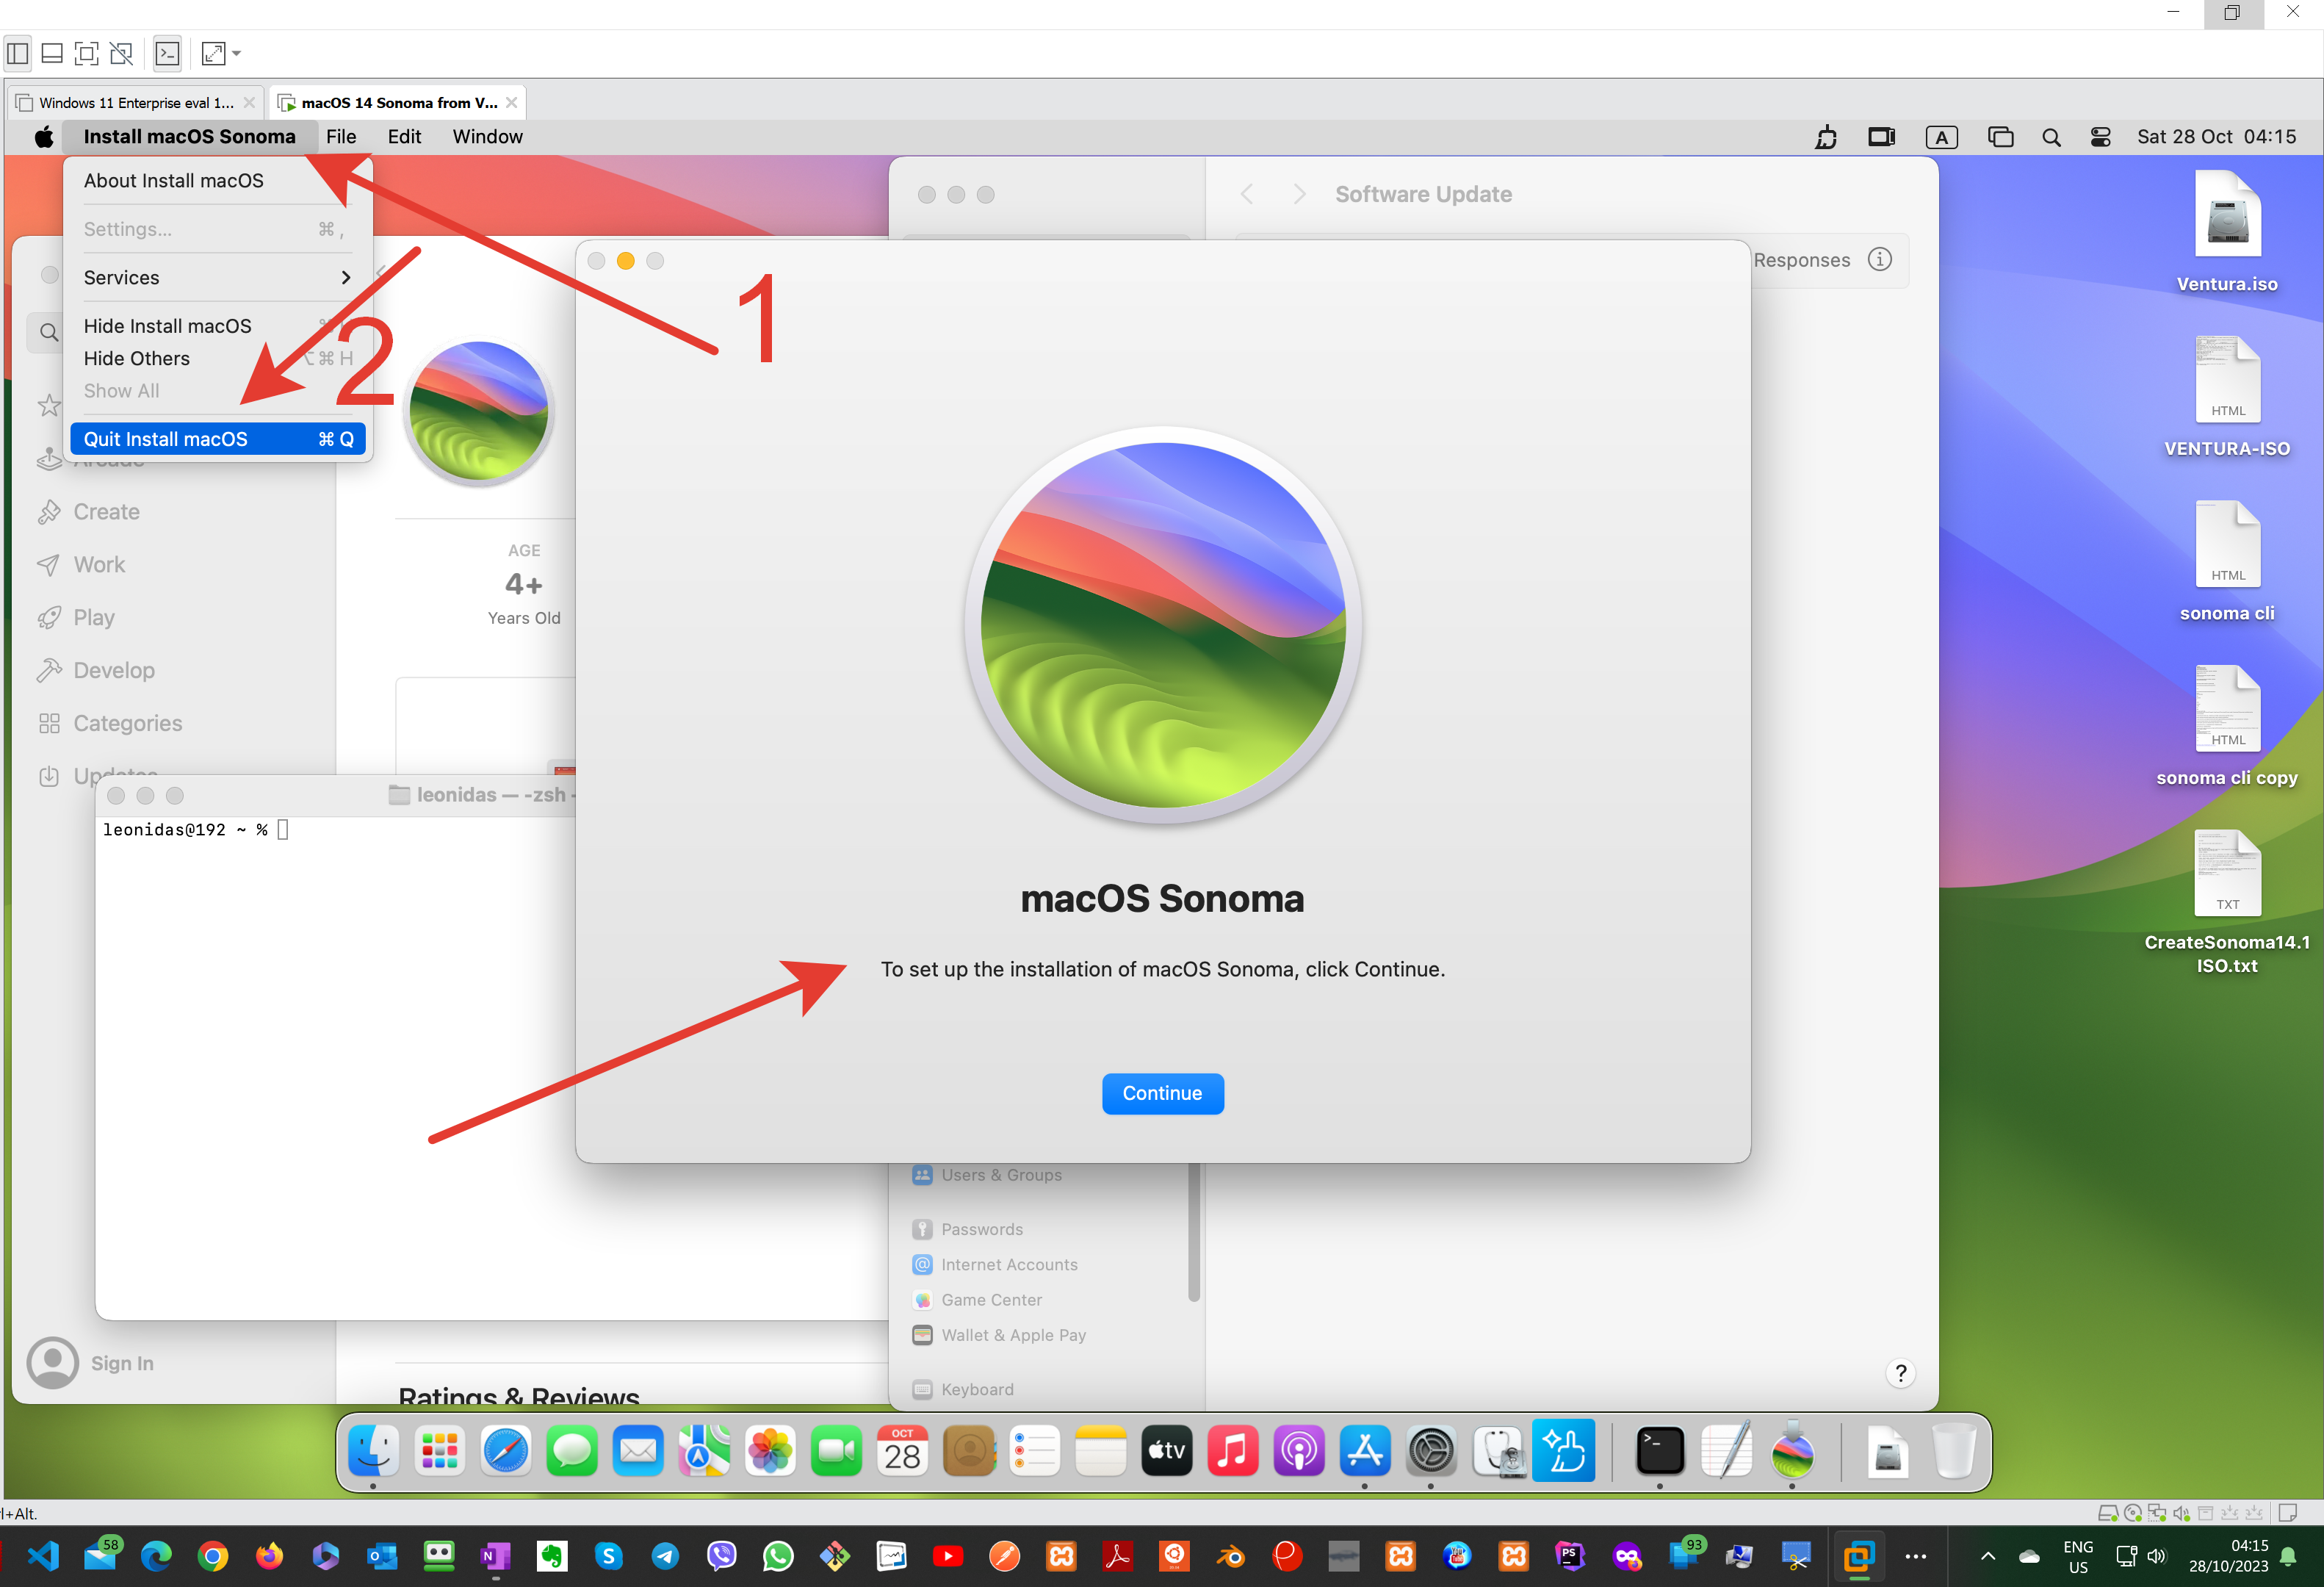The width and height of the screenshot is (2324, 1587).
Task: Open Mail app in the Dock
Action: pyautogui.click(x=638, y=1451)
